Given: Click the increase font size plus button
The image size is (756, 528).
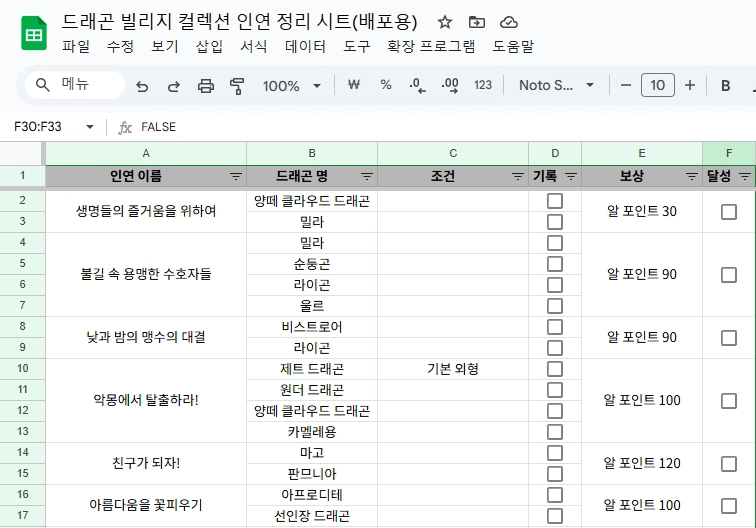Looking at the screenshot, I should click(689, 86).
